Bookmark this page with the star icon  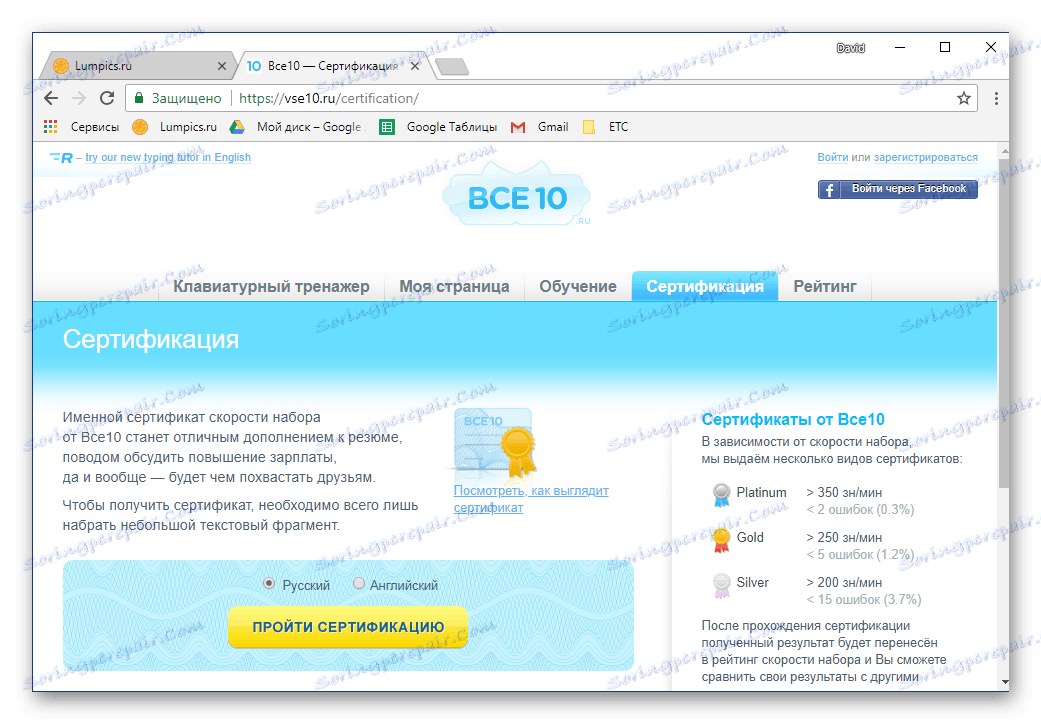[x=963, y=98]
